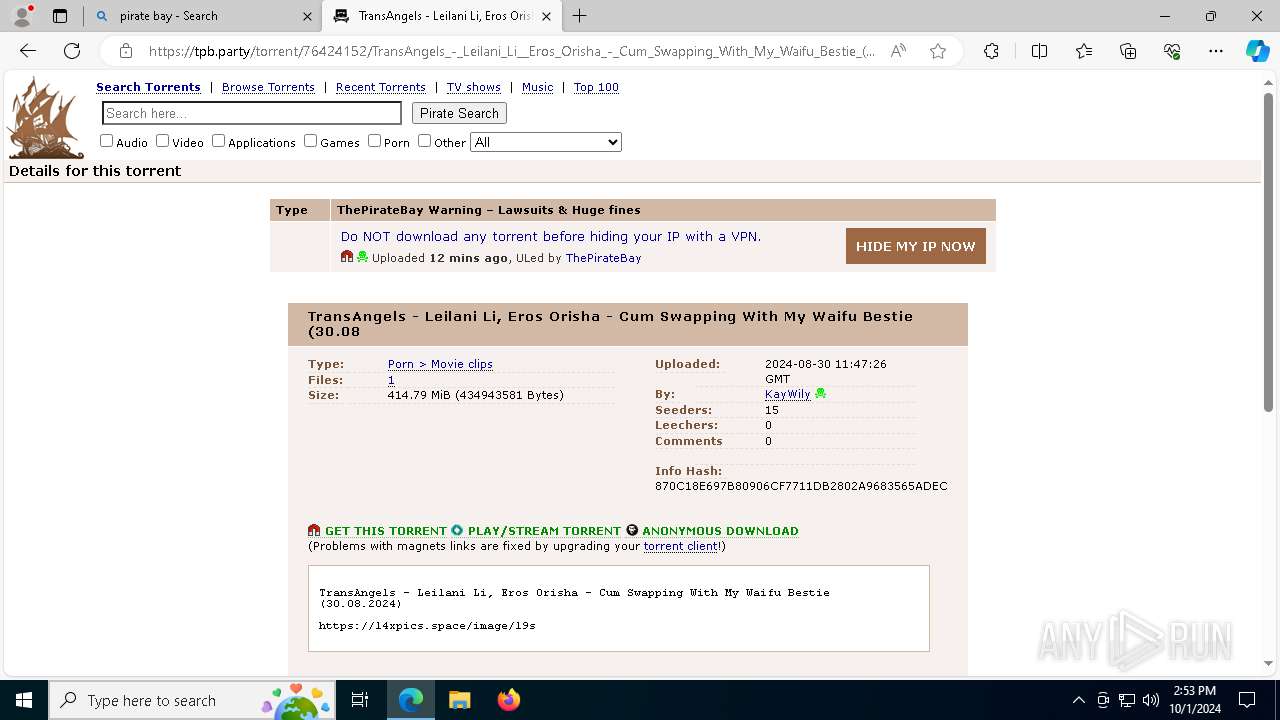Click the lock site info icon
This screenshot has width=1280, height=720.
126,51
